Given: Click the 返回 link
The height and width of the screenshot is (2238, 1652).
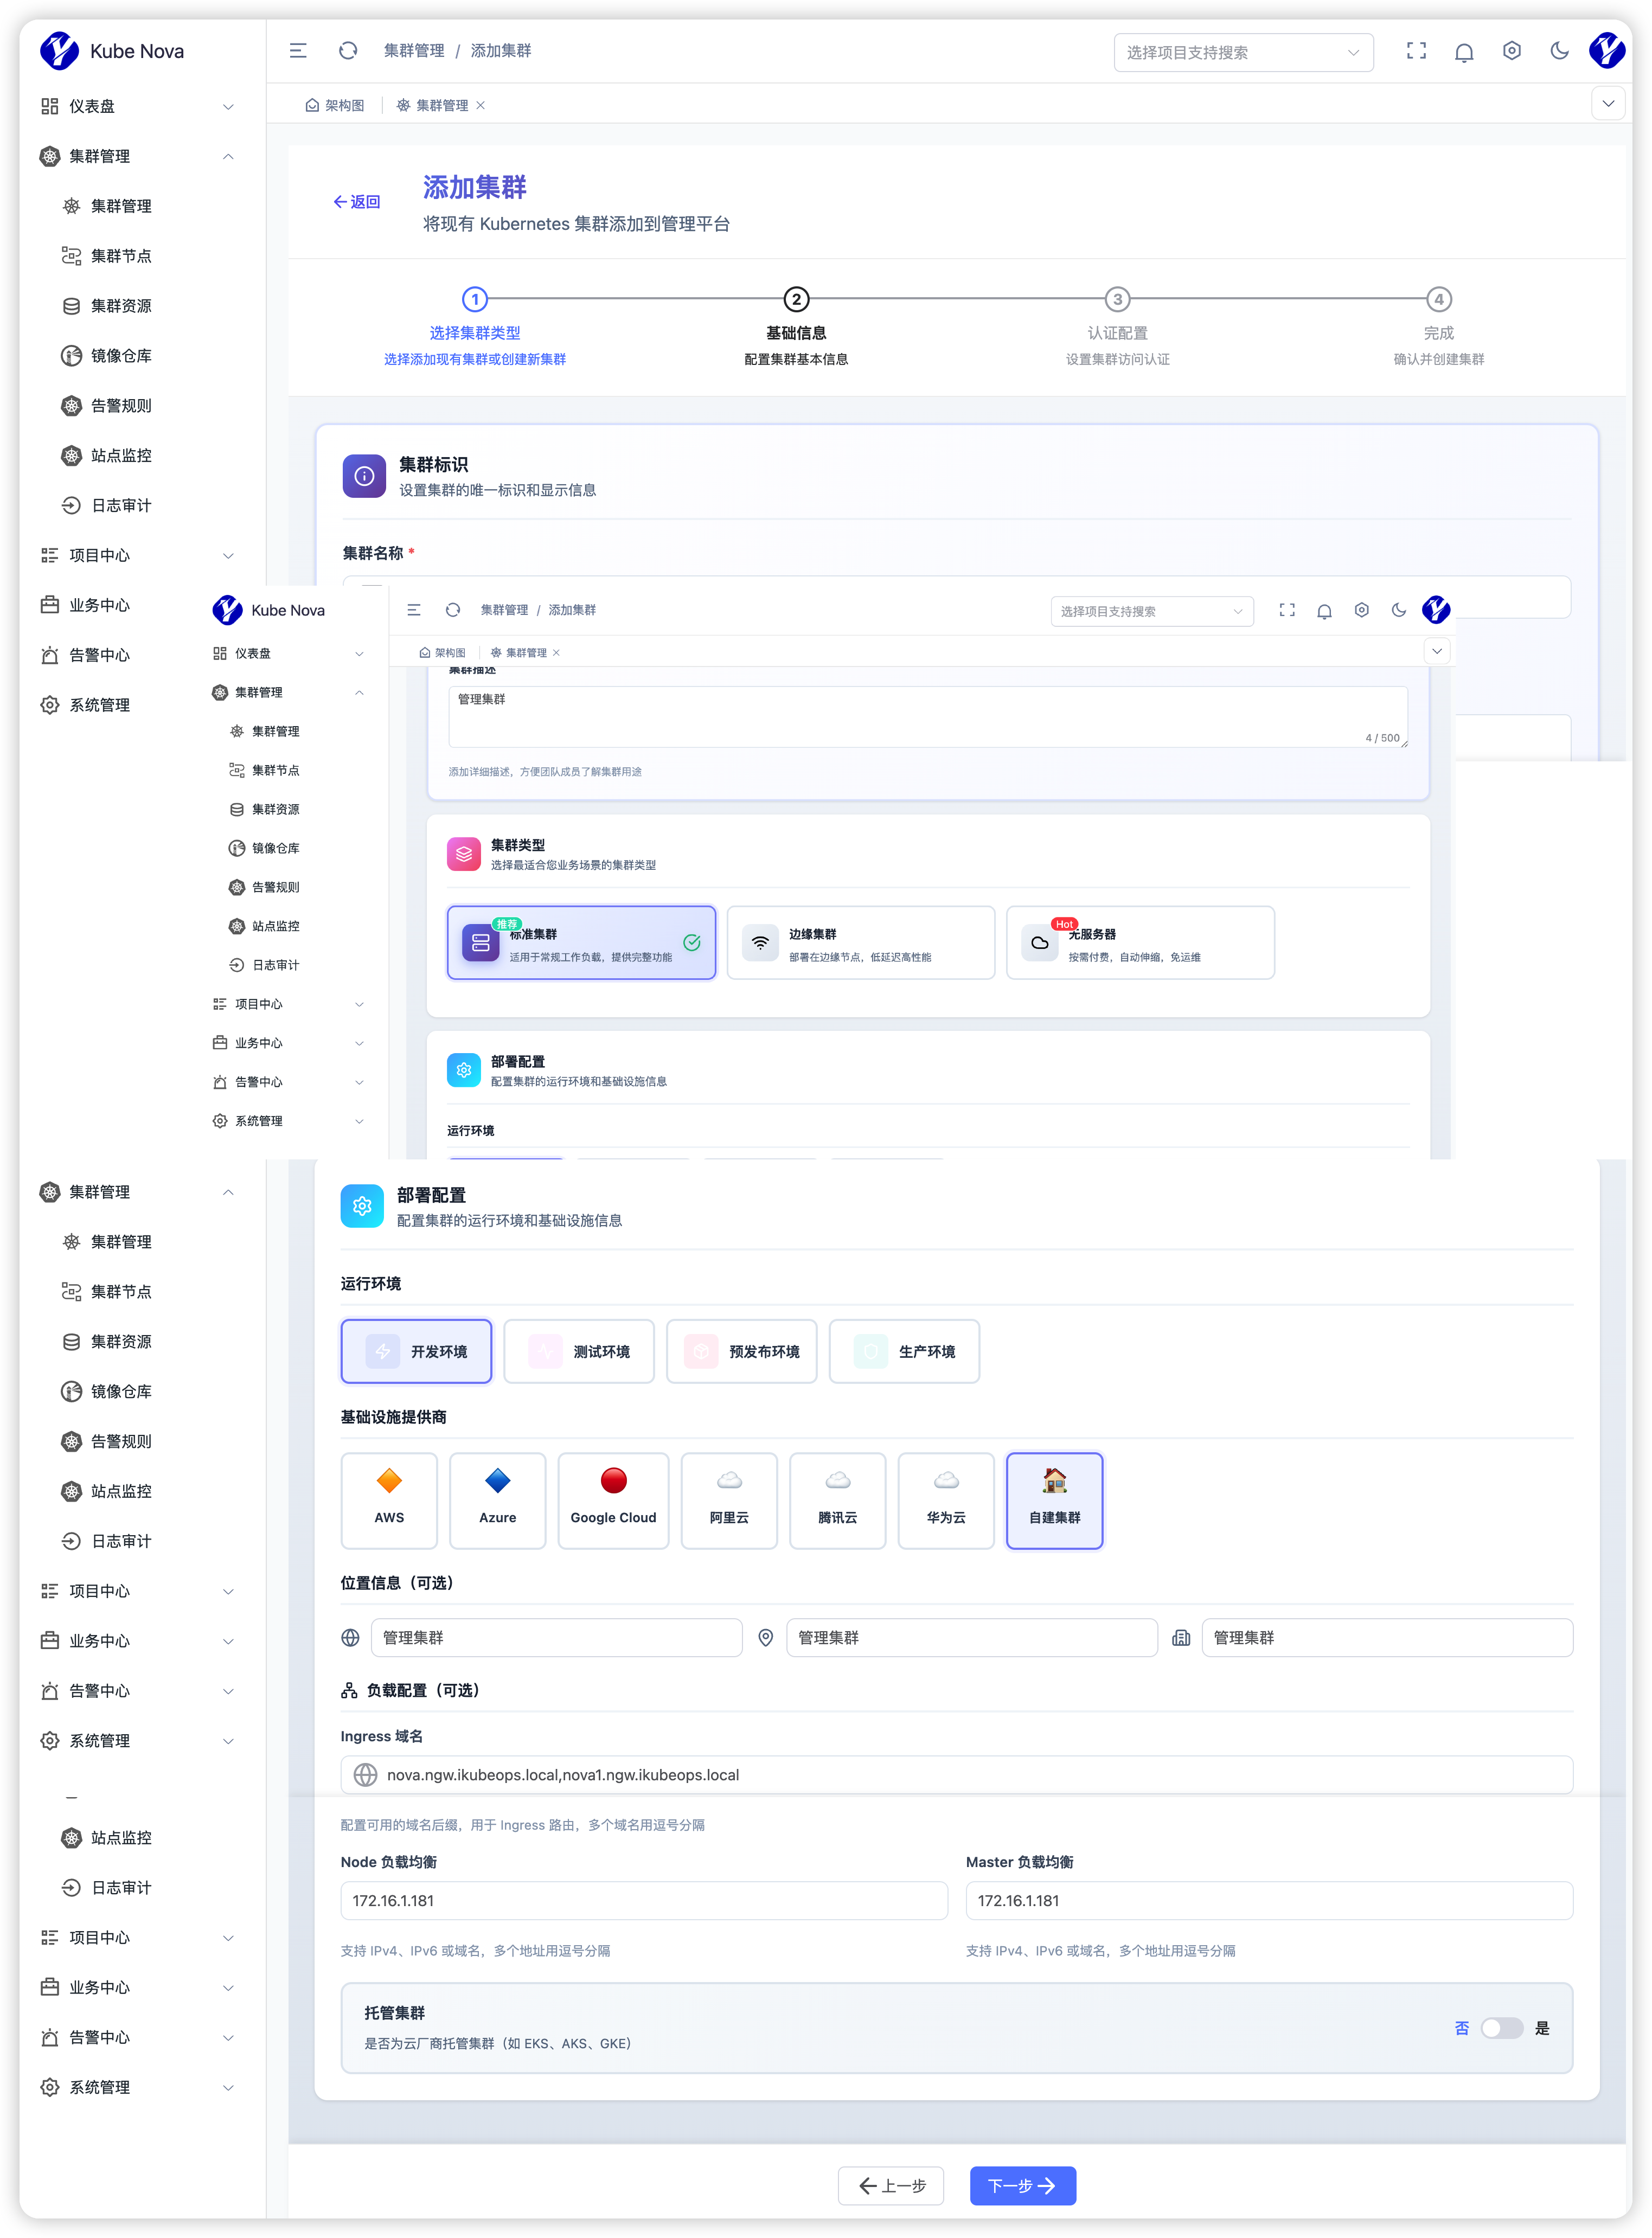Looking at the screenshot, I should [x=357, y=202].
